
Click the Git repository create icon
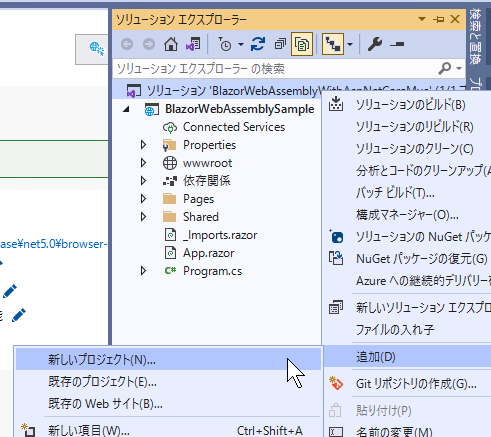pos(336,383)
